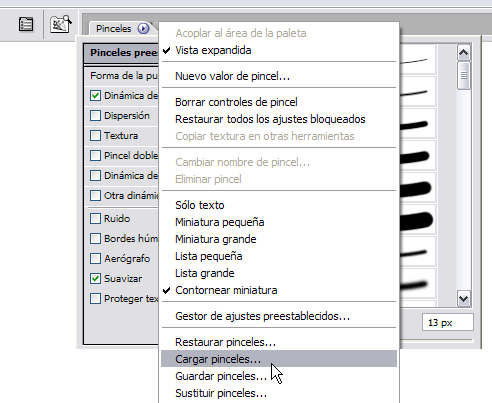The height and width of the screenshot is (403, 492).
Task: Choose Borrar controles de pincel
Action: (x=279, y=102)
